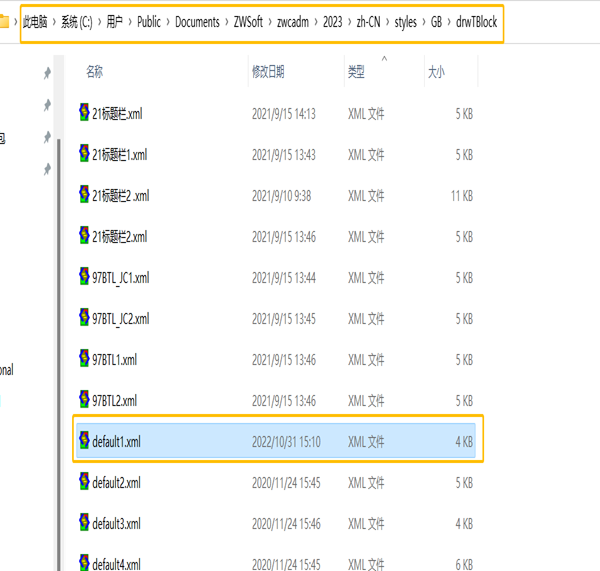This screenshot has height=571, width=600.
Task: Navigate to the zh-CN breadcrumb folder
Action: pos(368,22)
